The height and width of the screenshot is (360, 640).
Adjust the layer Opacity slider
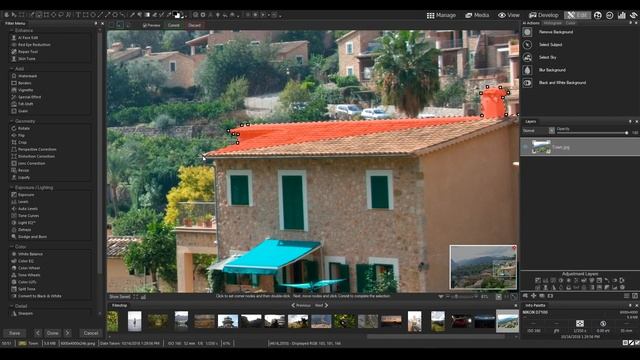click(592, 133)
